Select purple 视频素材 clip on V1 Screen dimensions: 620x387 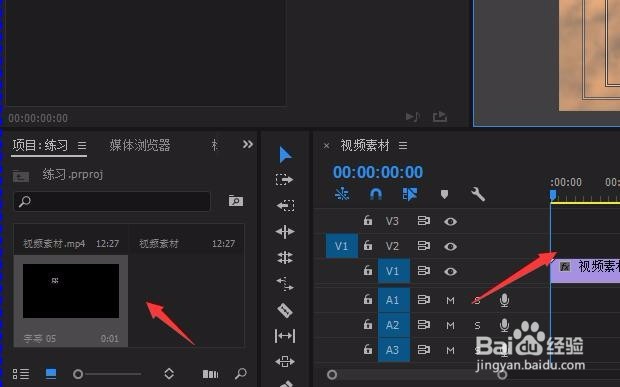[585, 271]
